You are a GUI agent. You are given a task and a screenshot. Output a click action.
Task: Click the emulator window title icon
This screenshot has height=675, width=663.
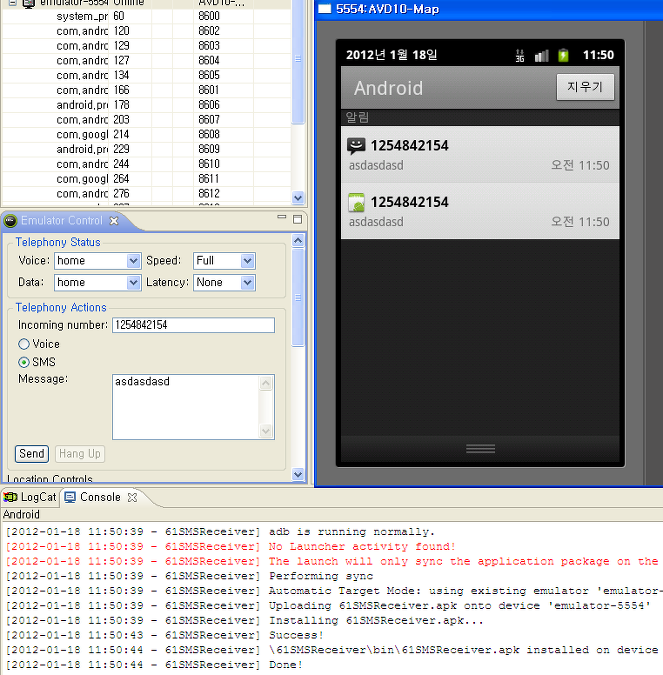point(325,9)
